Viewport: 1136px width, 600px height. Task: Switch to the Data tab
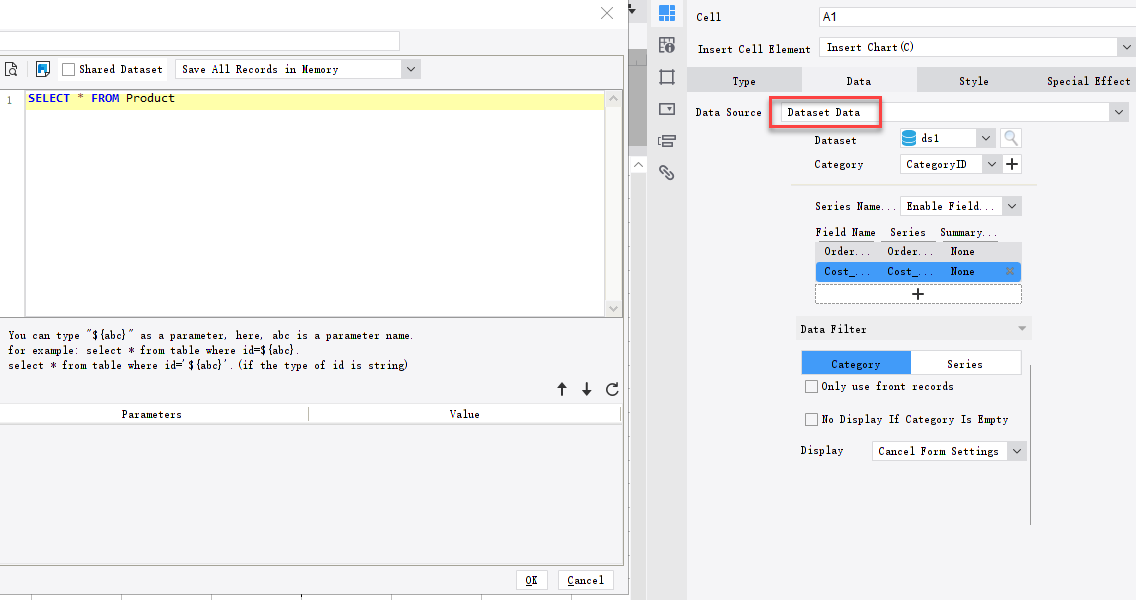tap(859, 81)
